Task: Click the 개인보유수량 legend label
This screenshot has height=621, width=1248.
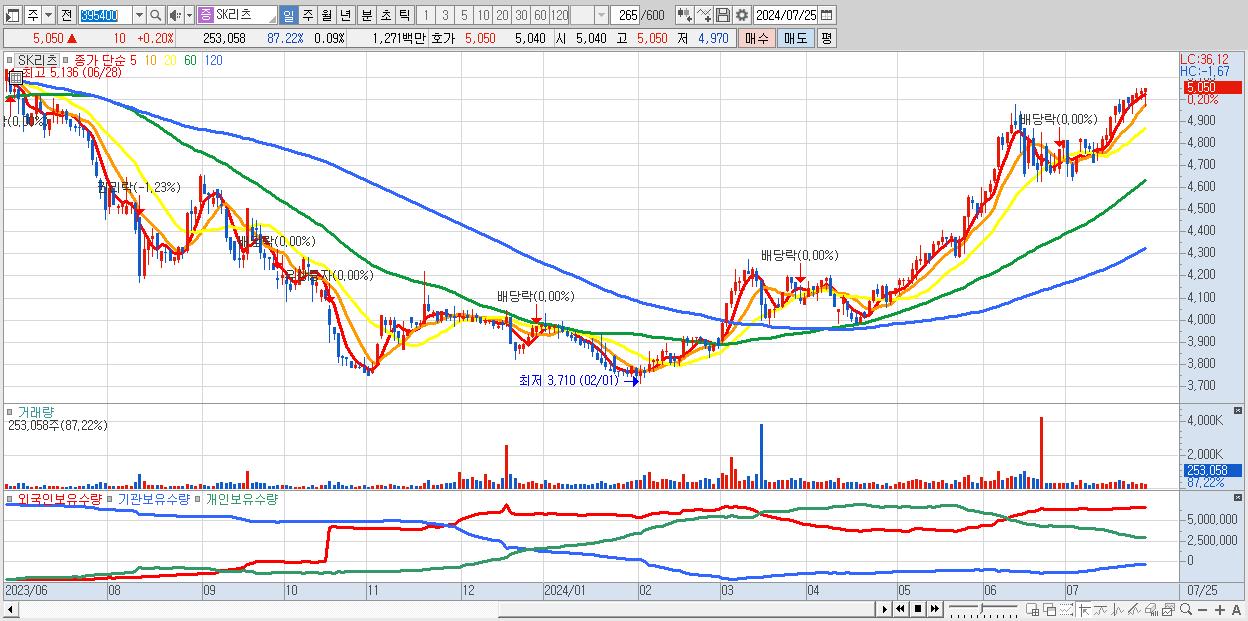Action: tap(241, 498)
